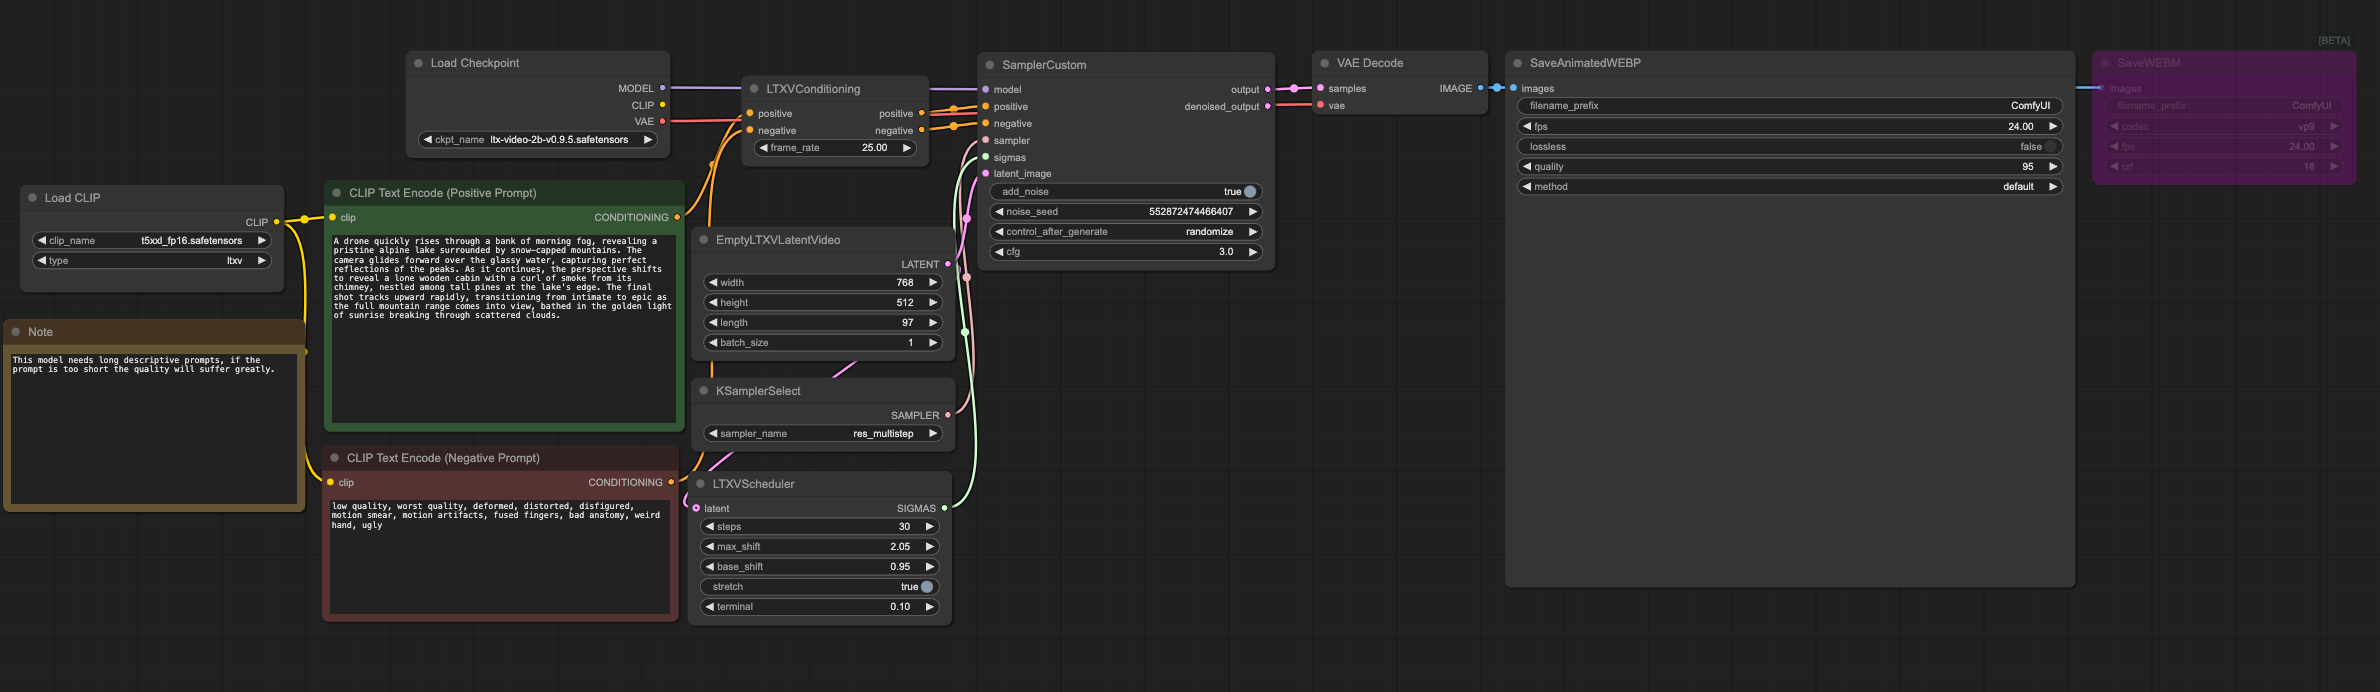2380x692 pixels.
Task: Select next method with method right arrow
Action: point(2052,187)
